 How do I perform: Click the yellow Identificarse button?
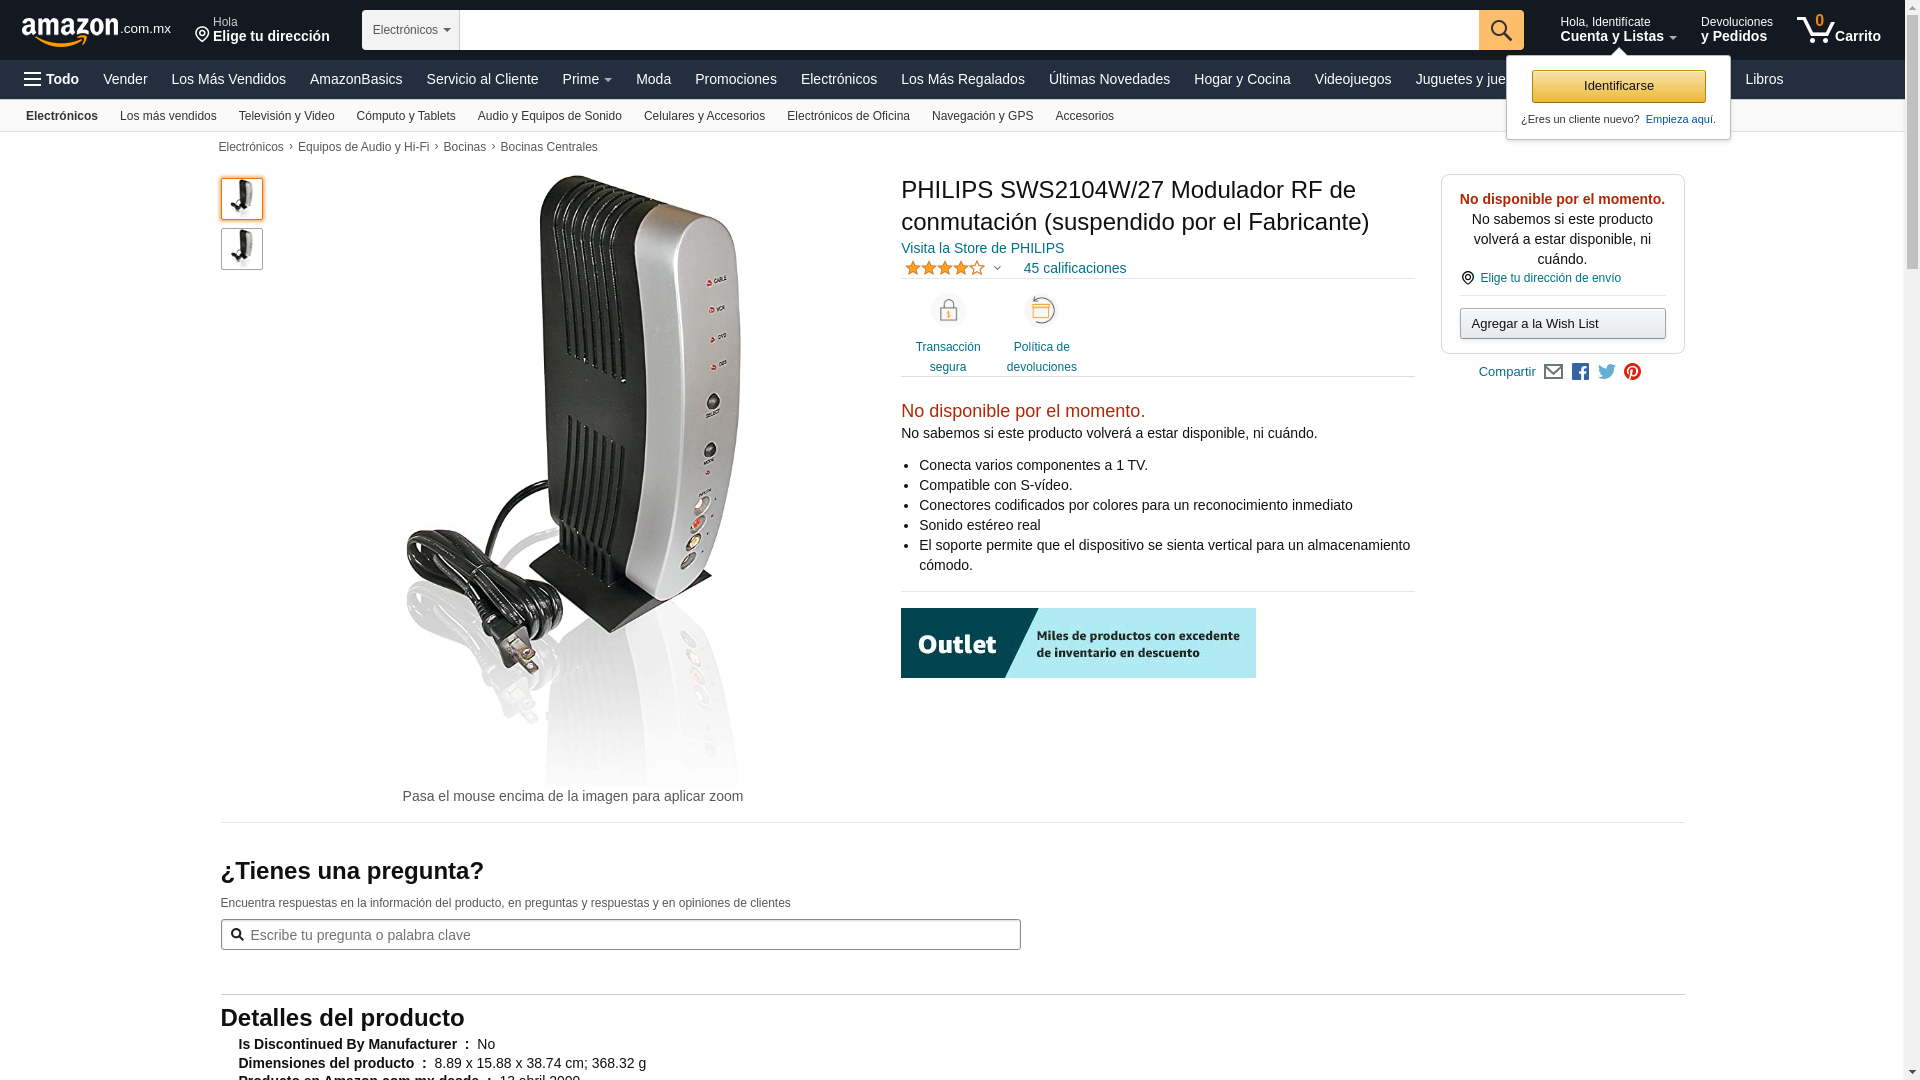[1618, 86]
